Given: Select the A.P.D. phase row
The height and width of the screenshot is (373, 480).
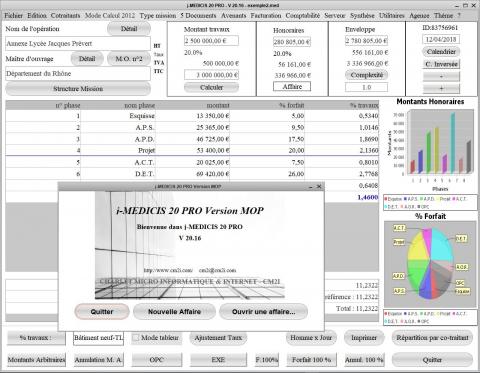Looking at the screenshot, I should pyautogui.click(x=192, y=139).
